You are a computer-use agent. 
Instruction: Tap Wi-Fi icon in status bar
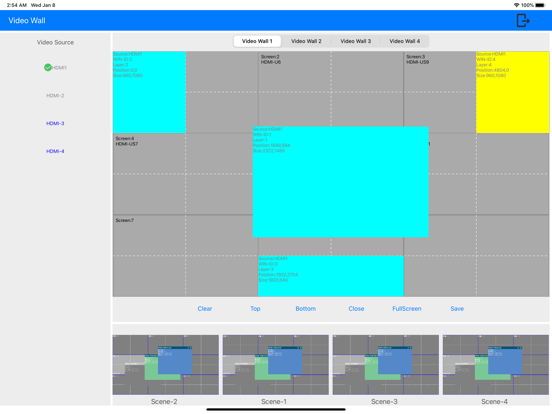[x=516, y=5]
